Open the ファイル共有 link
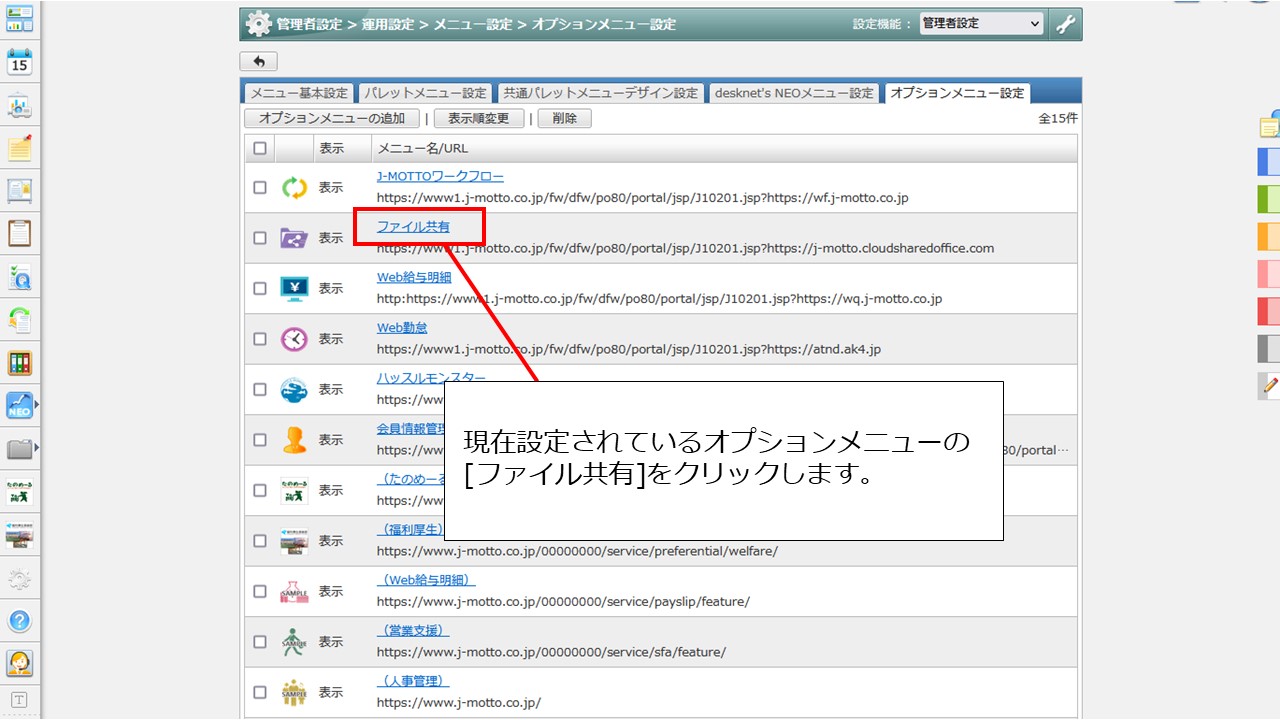The image size is (1280, 720). click(413, 227)
